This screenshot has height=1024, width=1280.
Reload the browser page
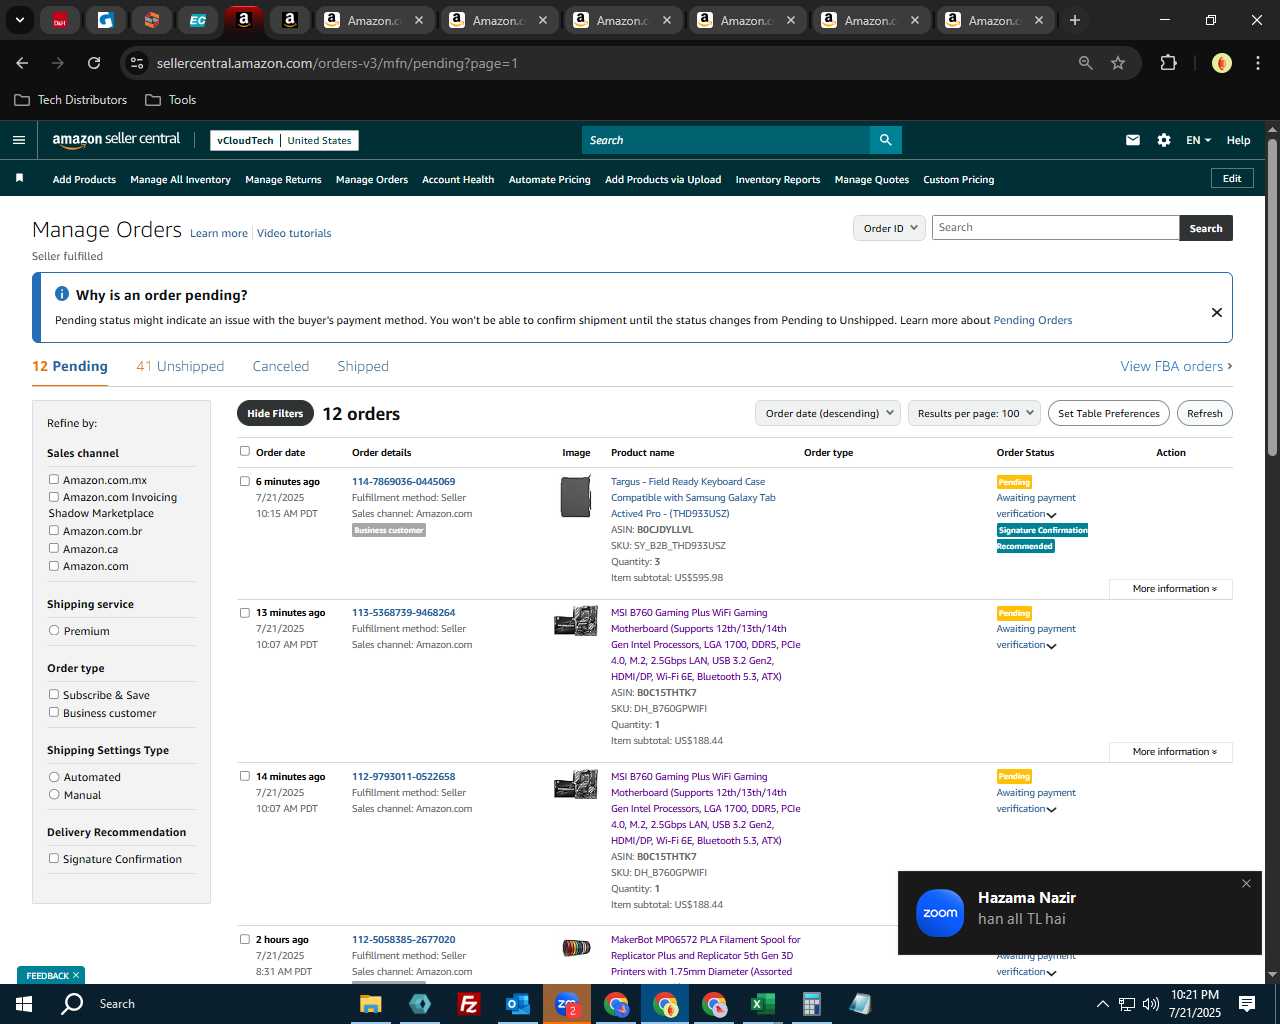click(x=94, y=63)
